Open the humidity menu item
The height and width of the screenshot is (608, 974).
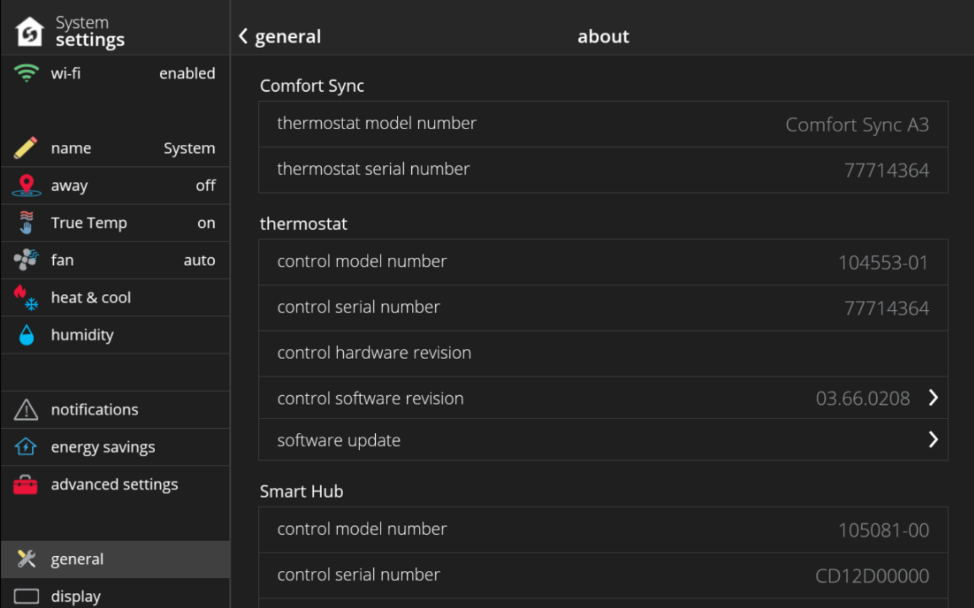click(x=116, y=335)
